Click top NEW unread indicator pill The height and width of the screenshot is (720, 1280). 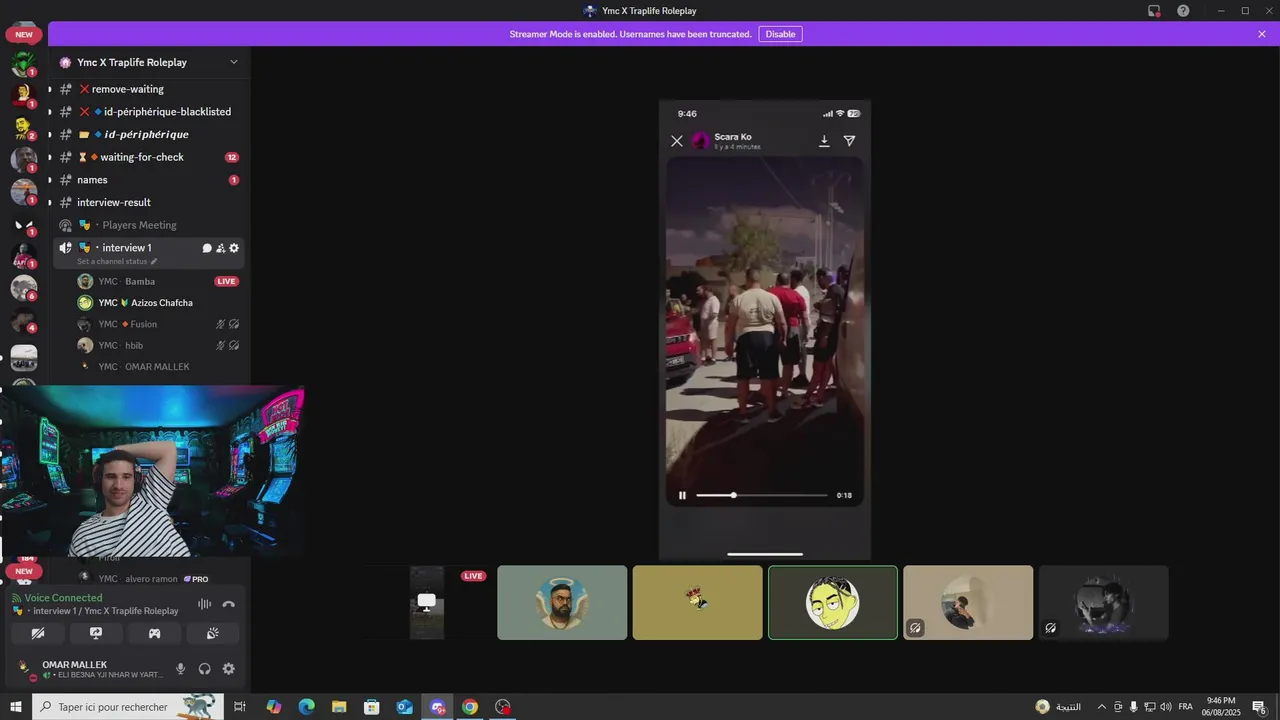24,34
